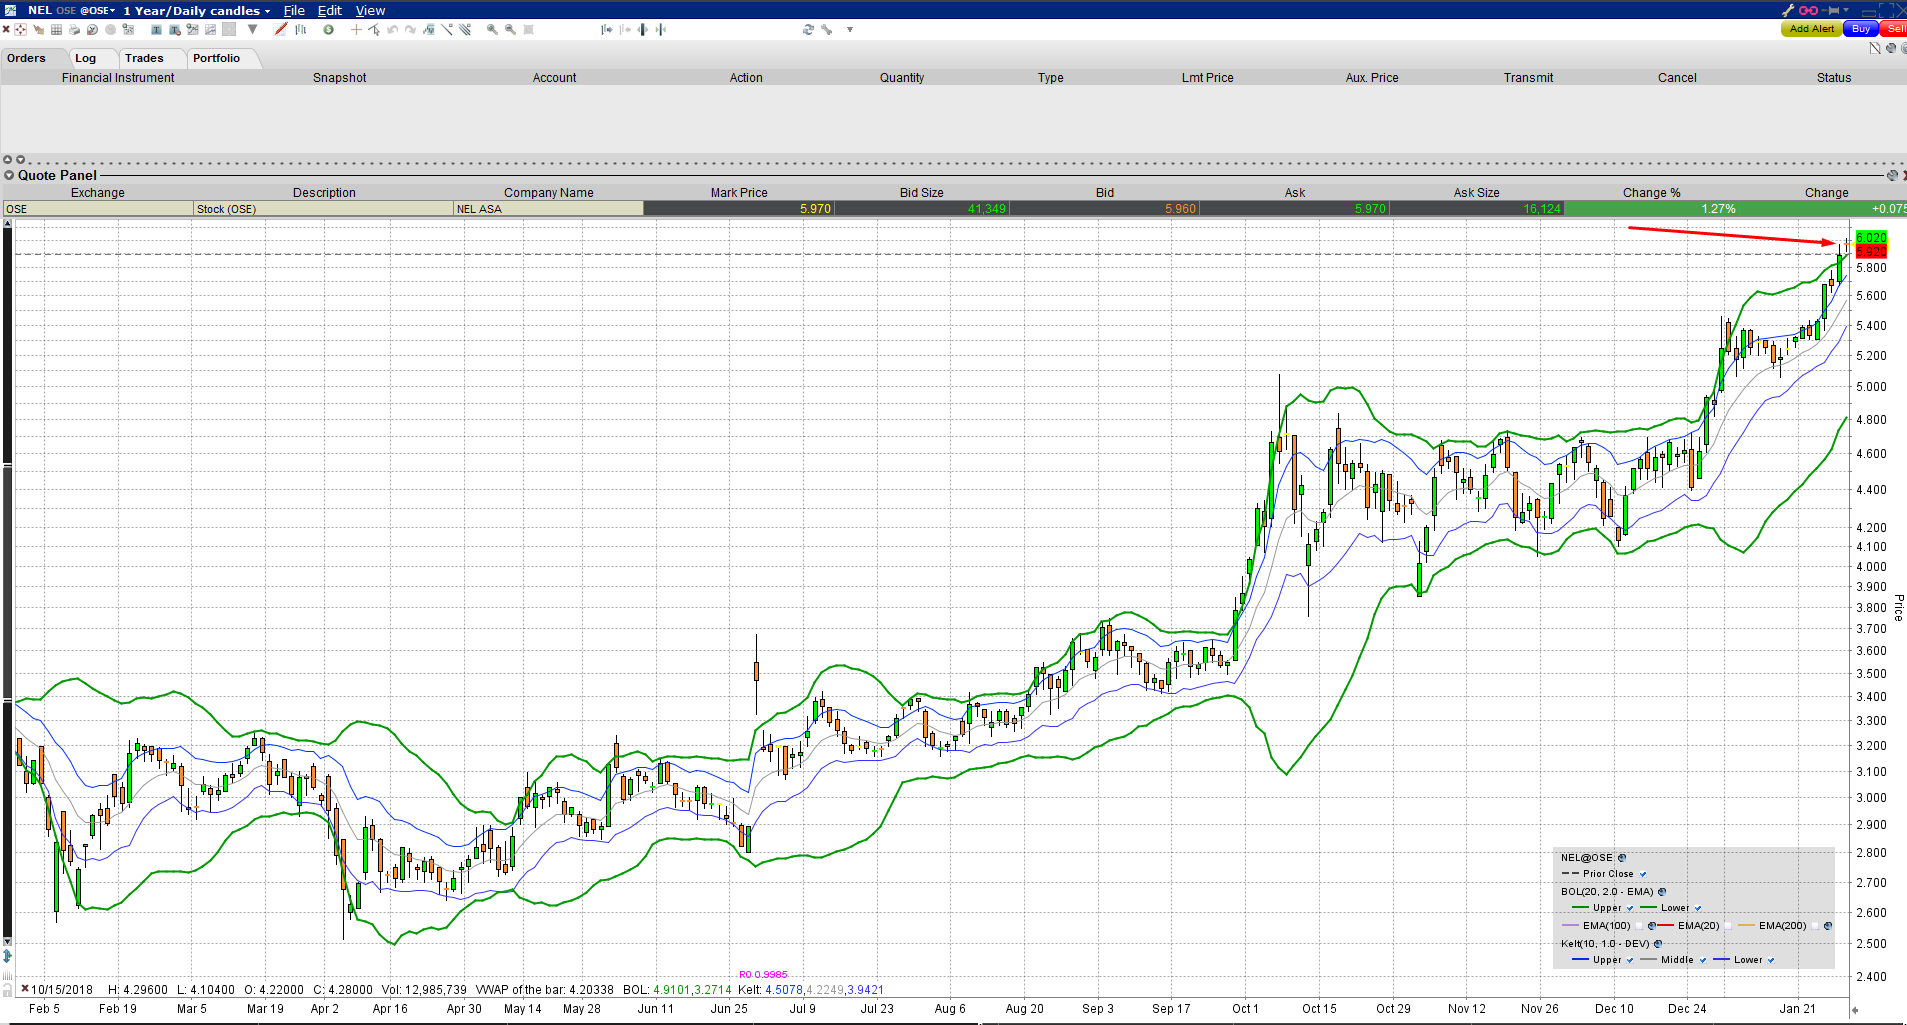Open the 1 Year/Daily candles dropdown
This screenshot has height=1025, width=1907.
coord(197,10)
